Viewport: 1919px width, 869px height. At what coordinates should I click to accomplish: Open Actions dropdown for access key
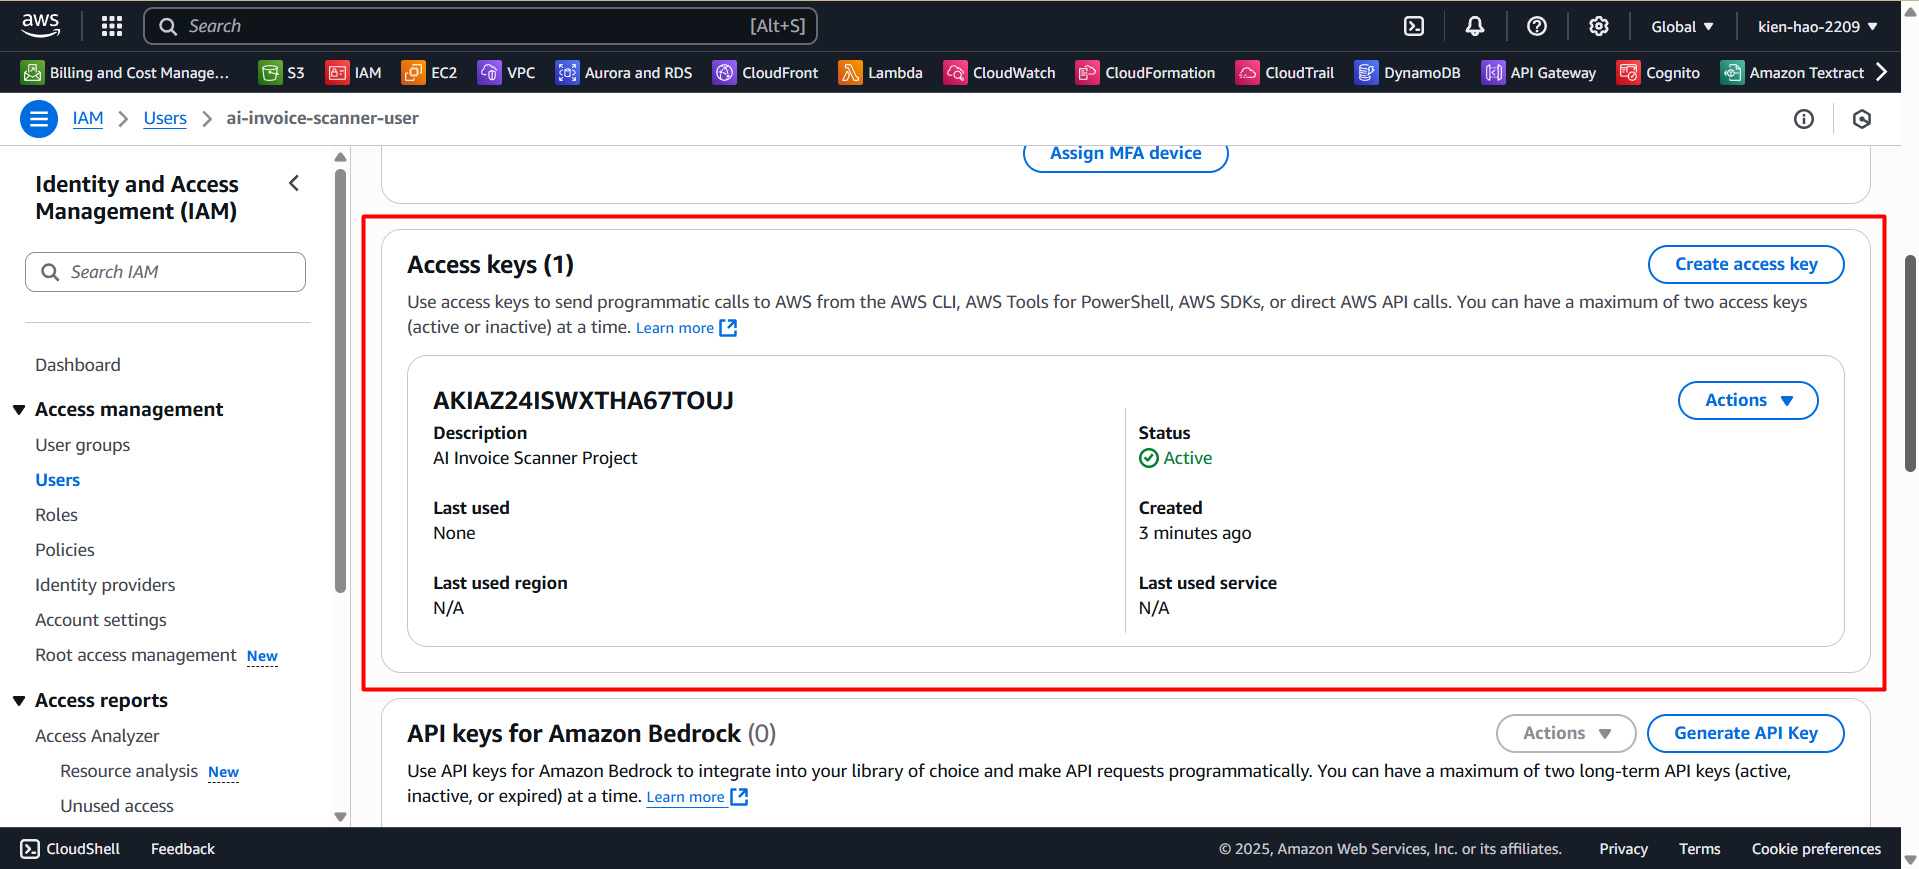click(1747, 400)
